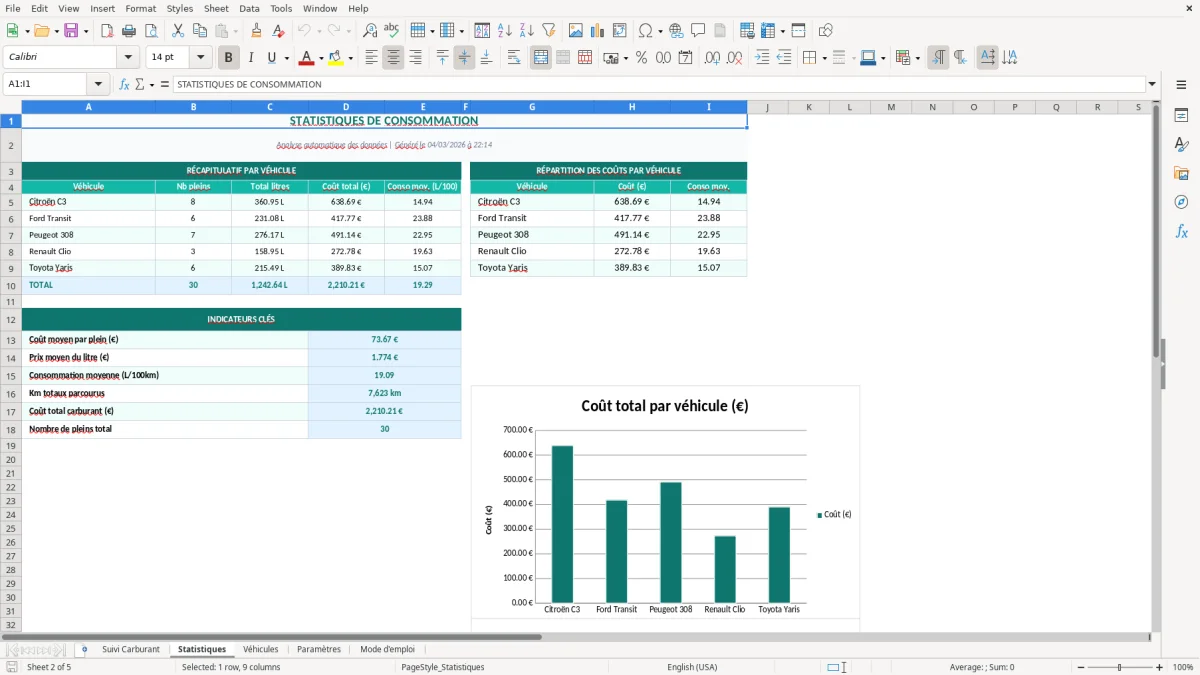
Task: Expand the formula bar
Action: pyautogui.click(x=1153, y=85)
